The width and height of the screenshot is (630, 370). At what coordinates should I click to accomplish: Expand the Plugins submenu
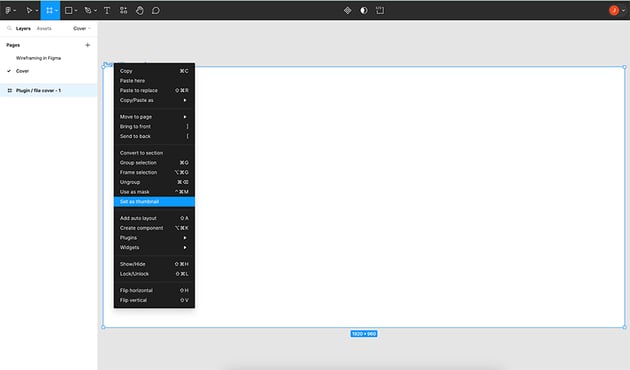click(x=154, y=238)
